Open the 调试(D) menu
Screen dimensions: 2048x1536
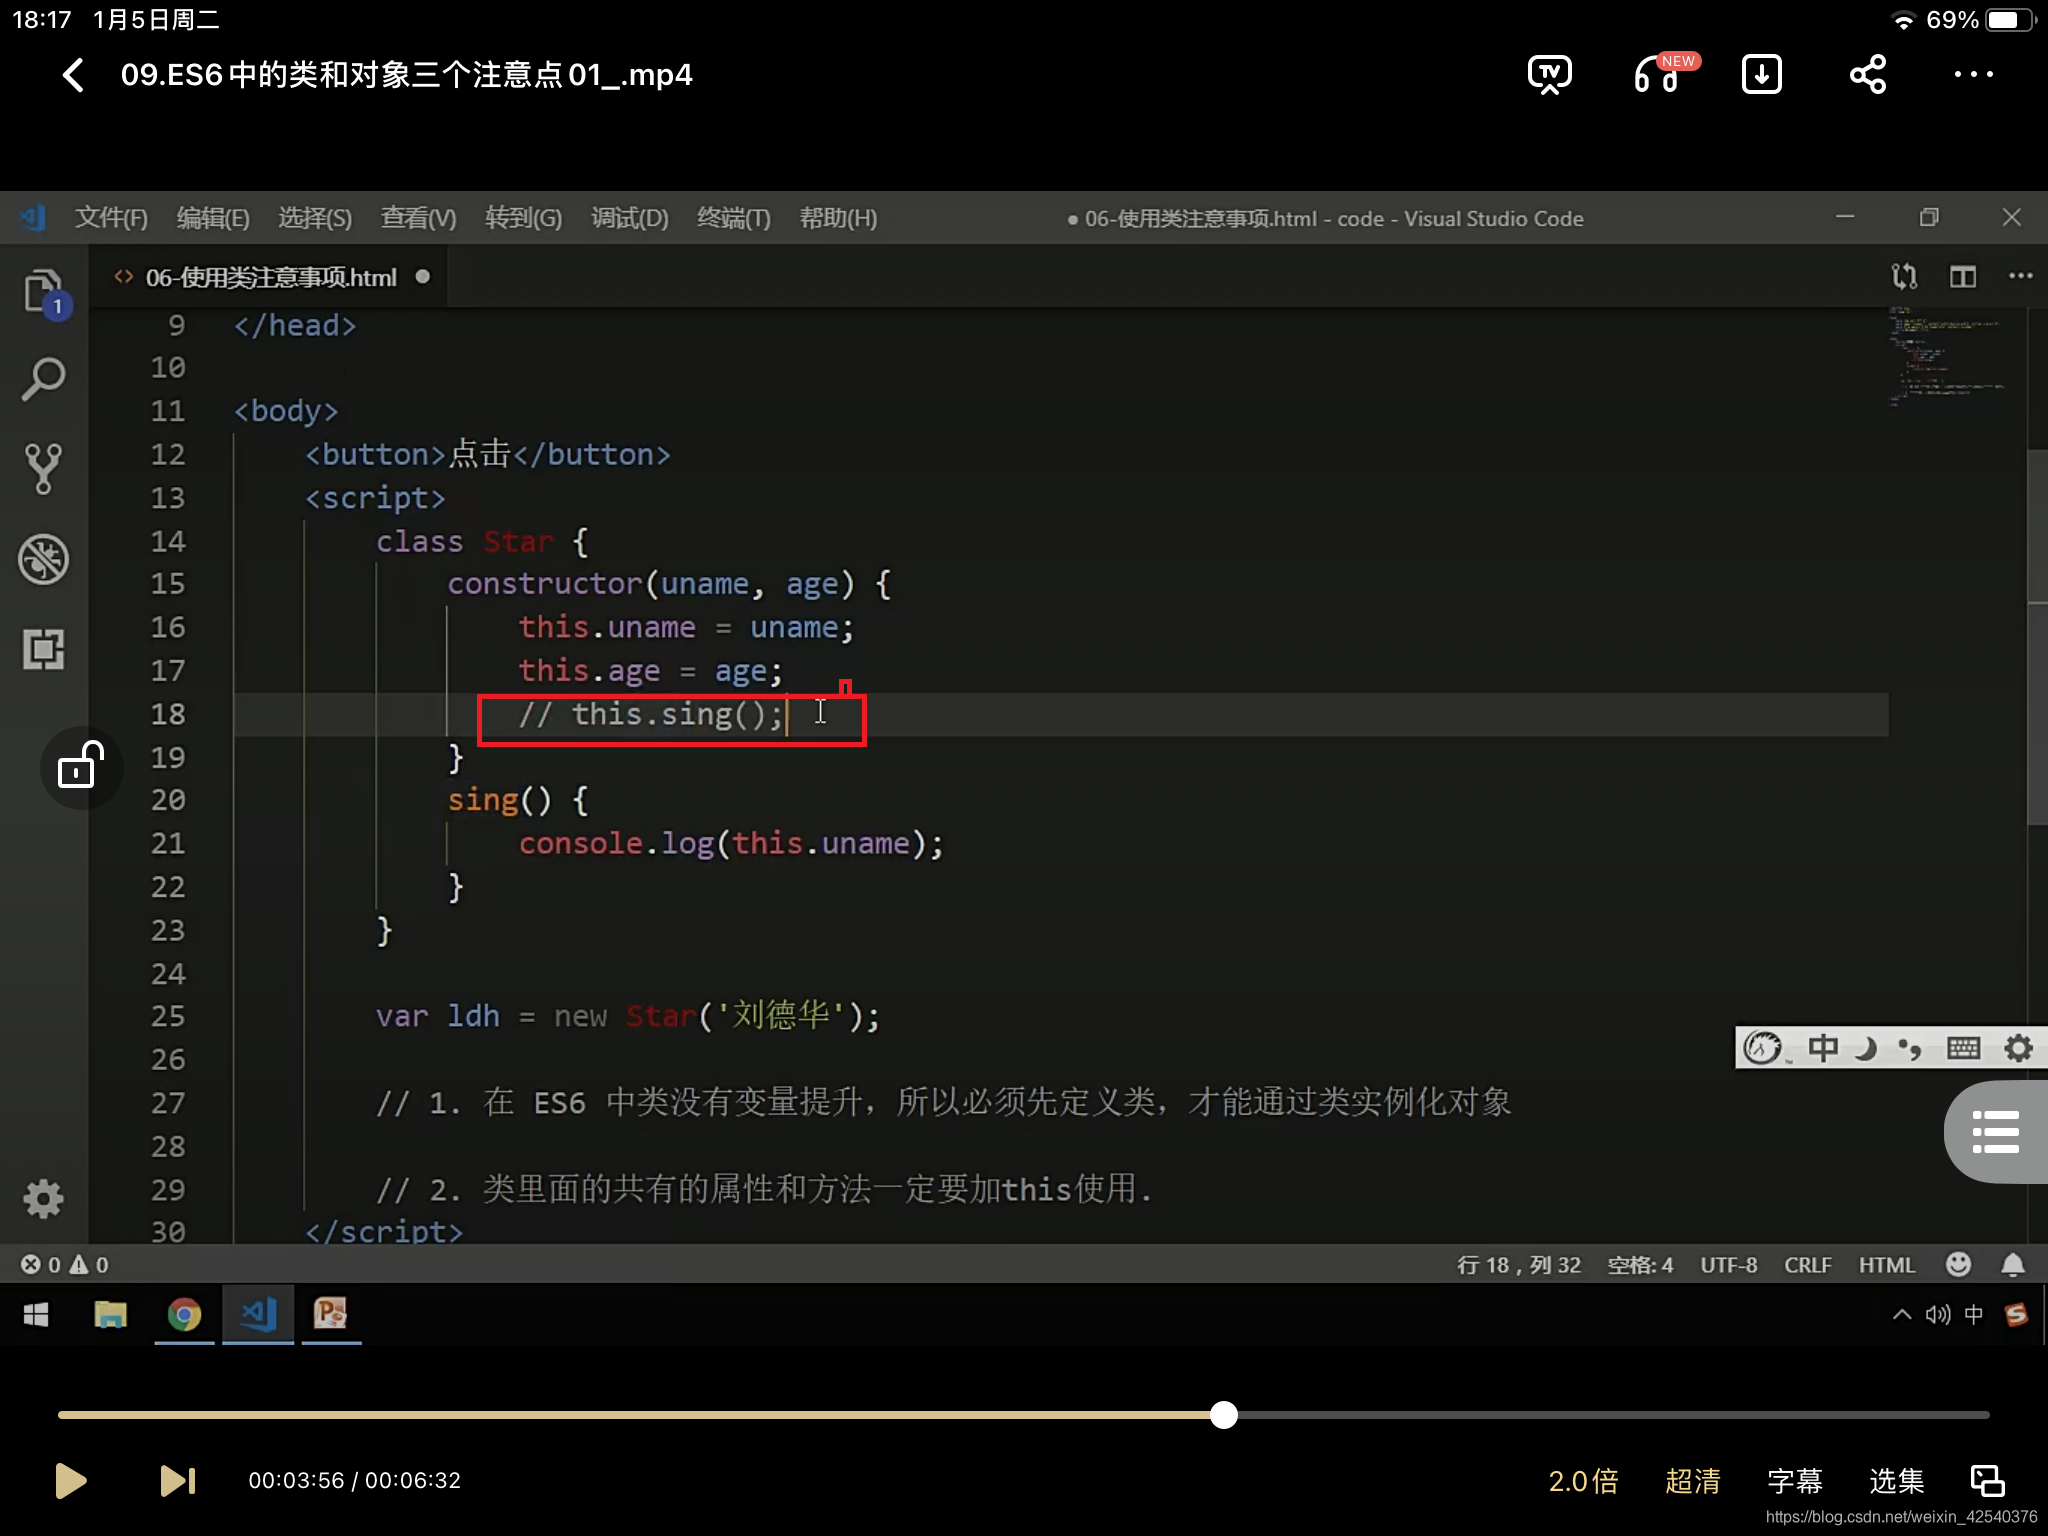629,218
